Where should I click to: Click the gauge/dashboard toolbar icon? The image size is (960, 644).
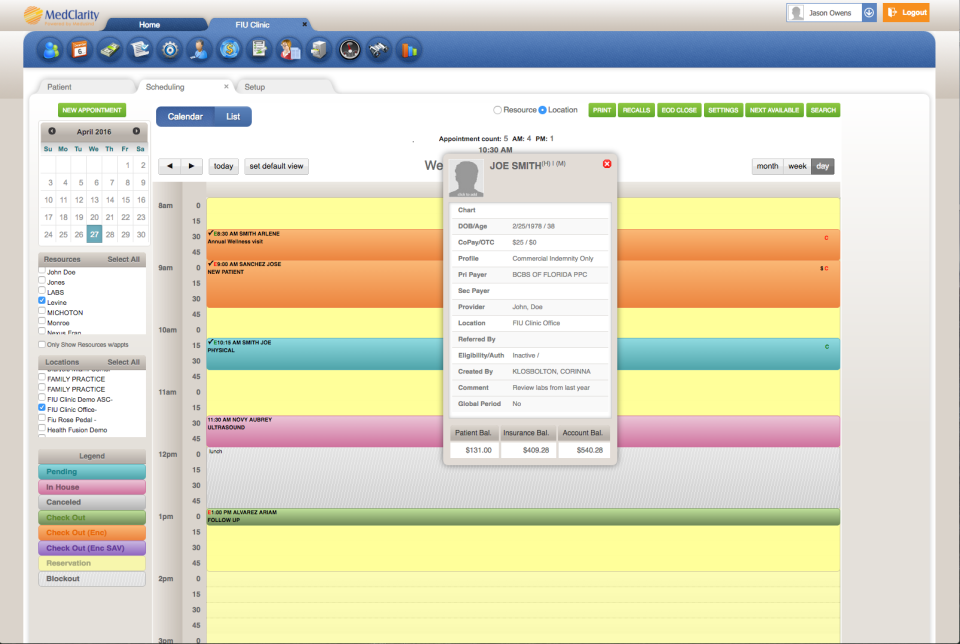(349, 48)
